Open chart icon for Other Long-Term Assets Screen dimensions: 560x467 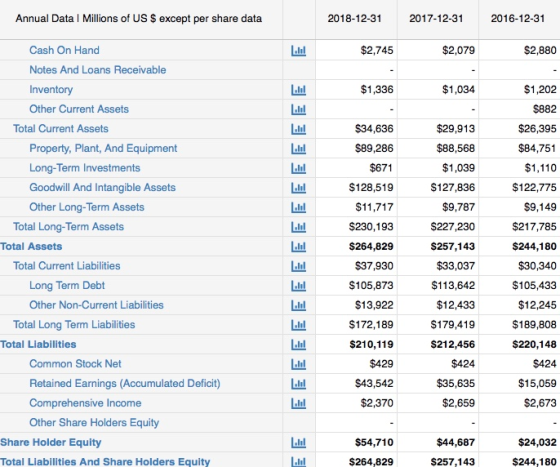click(299, 207)
